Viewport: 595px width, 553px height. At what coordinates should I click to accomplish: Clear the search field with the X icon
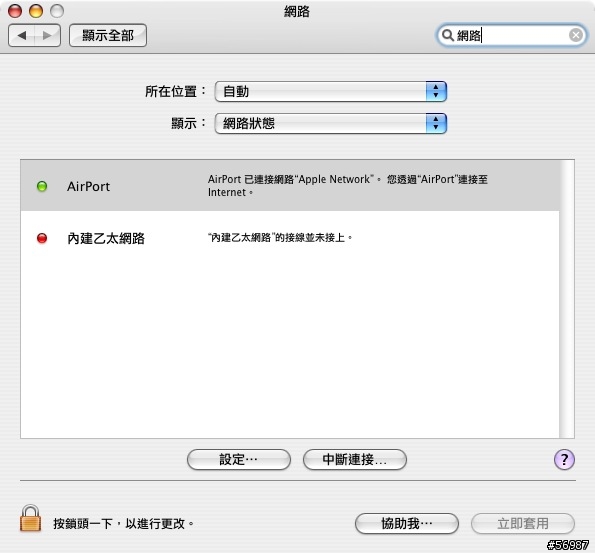[576, 35]
